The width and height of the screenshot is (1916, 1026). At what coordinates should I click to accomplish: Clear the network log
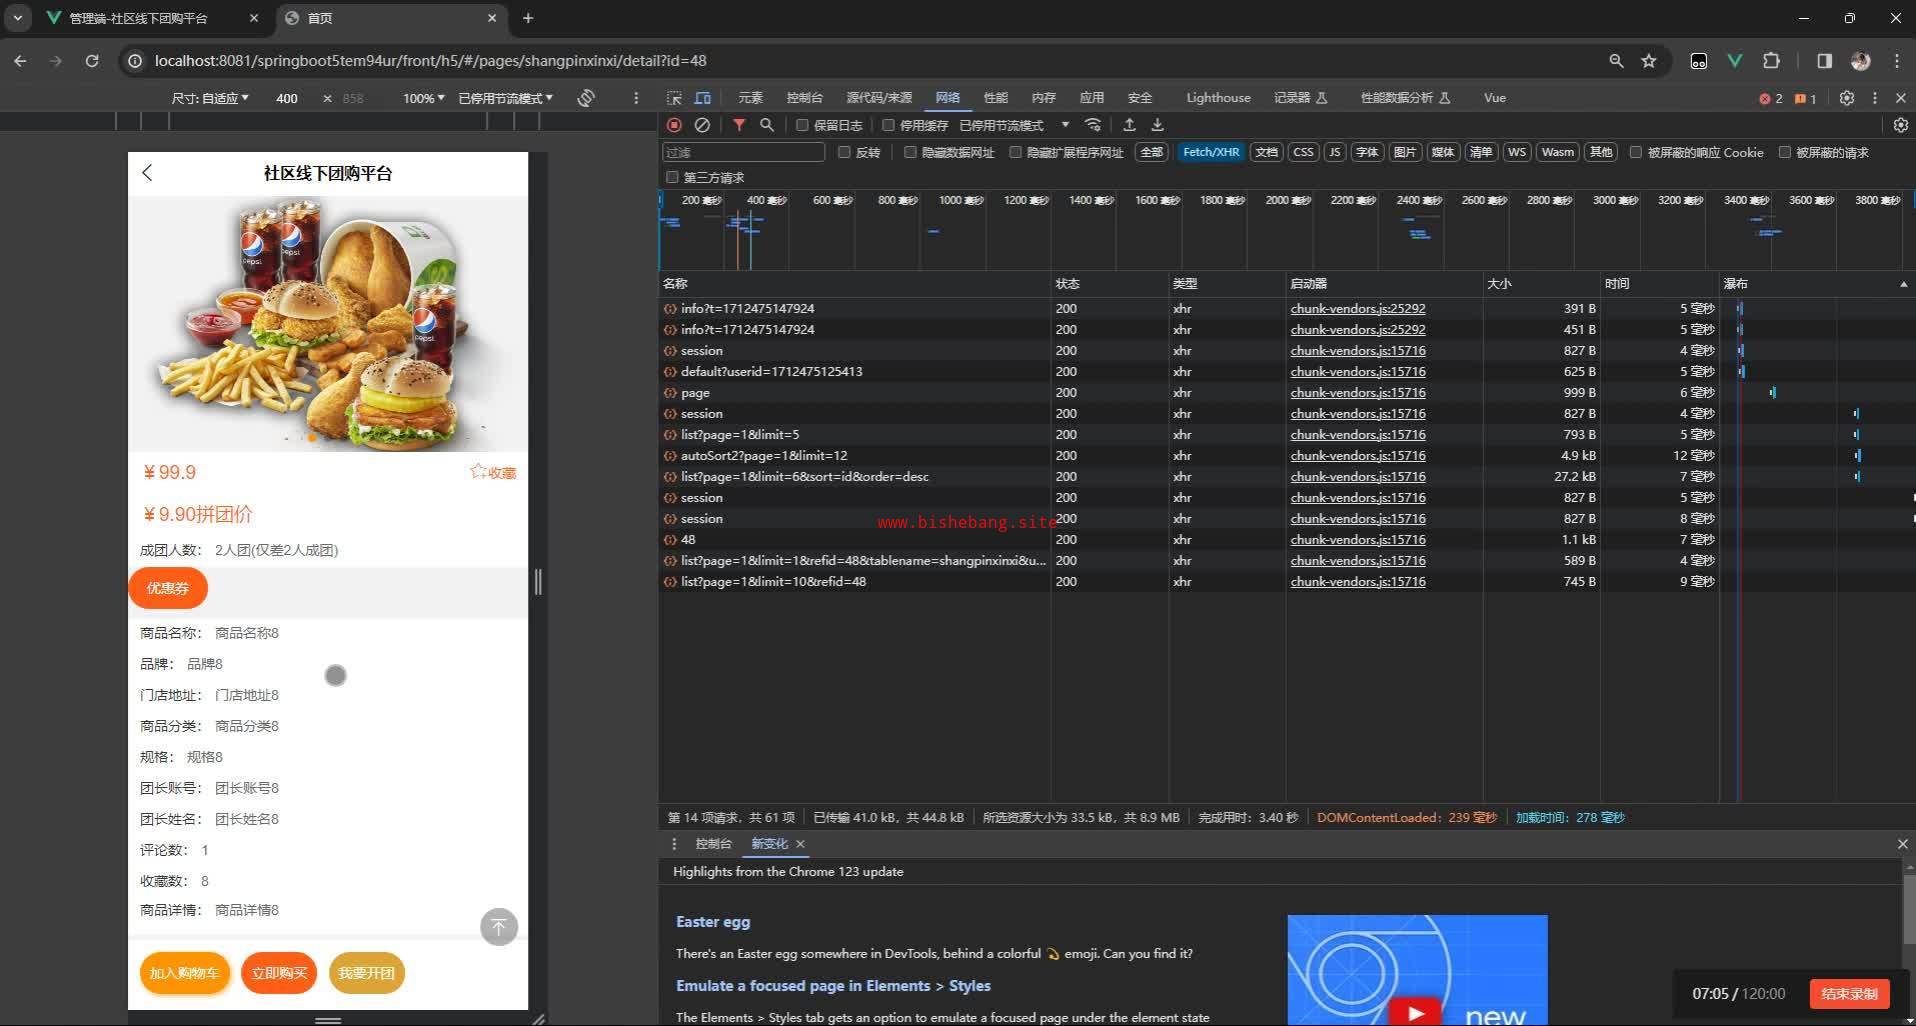coord(702,125)
